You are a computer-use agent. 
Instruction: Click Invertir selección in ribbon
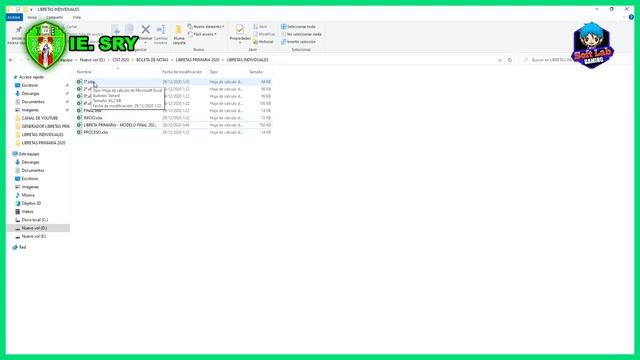298,42
